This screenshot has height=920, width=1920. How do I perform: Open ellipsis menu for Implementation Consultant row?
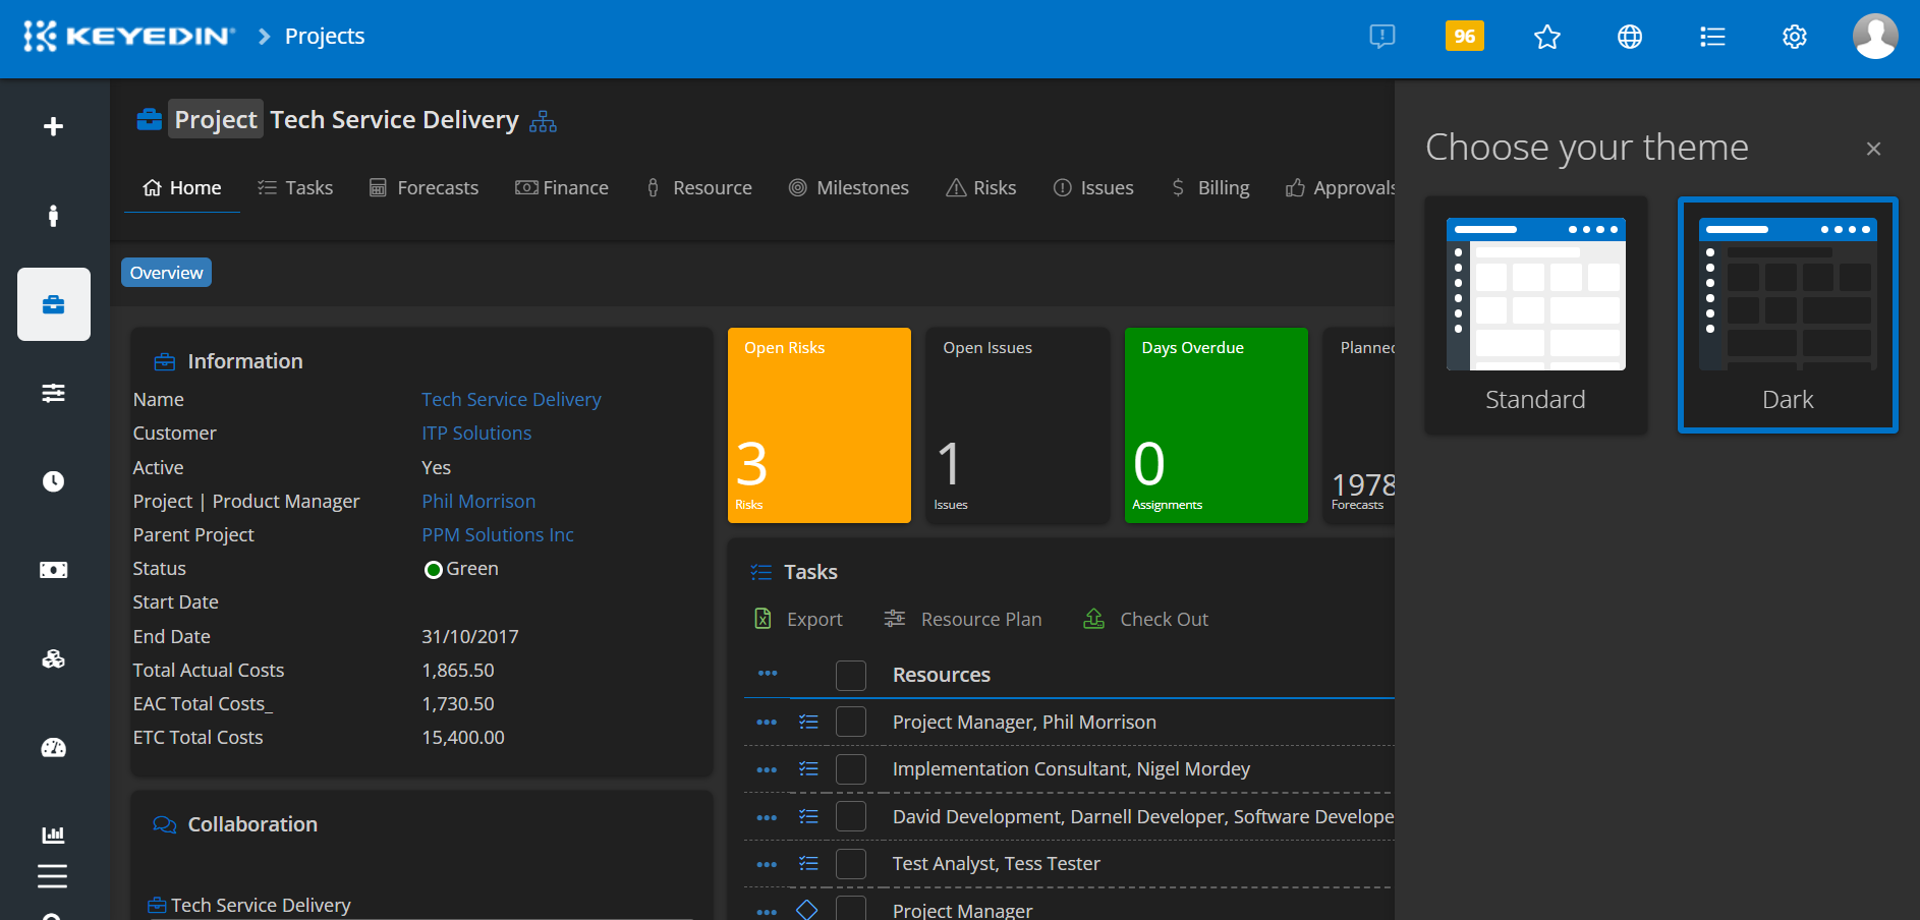coord(767,770)
